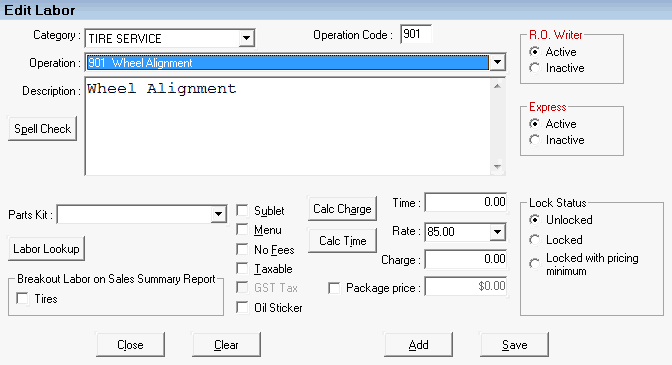
Task: Check Tires breakout checkbox
Action: coord(22,298)
